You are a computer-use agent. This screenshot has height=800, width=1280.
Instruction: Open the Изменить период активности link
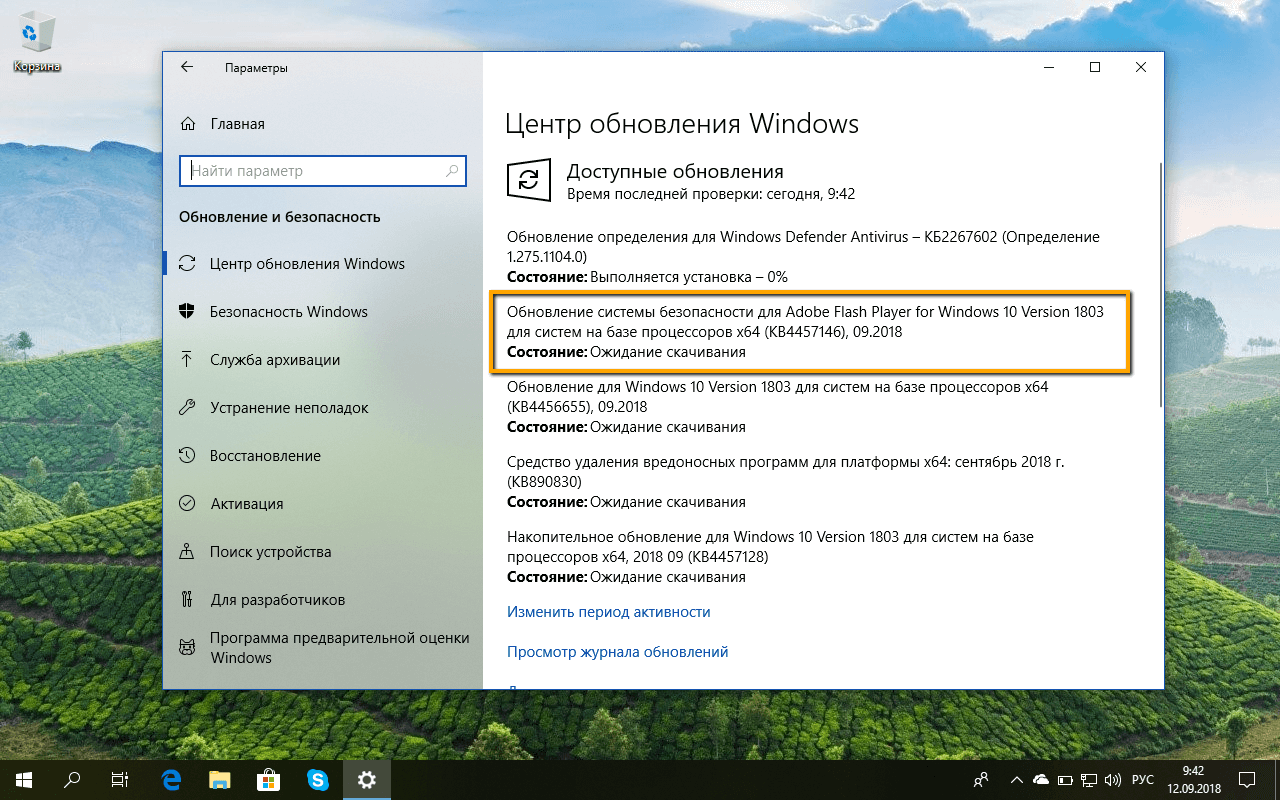pyautogui.click(x=608, y=611)
